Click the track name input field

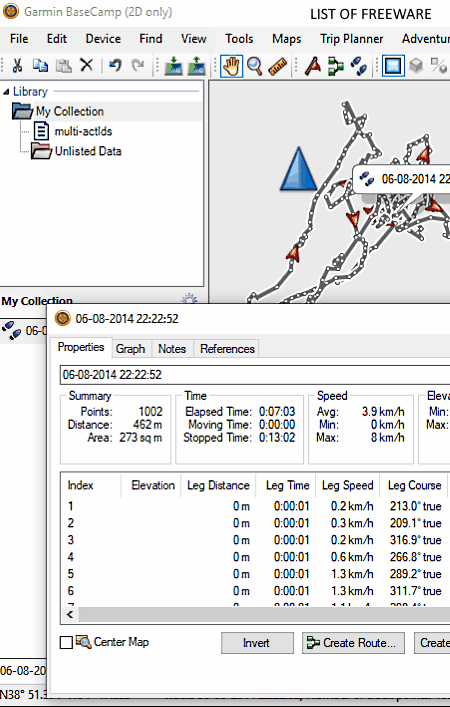[x=255, y=375]
